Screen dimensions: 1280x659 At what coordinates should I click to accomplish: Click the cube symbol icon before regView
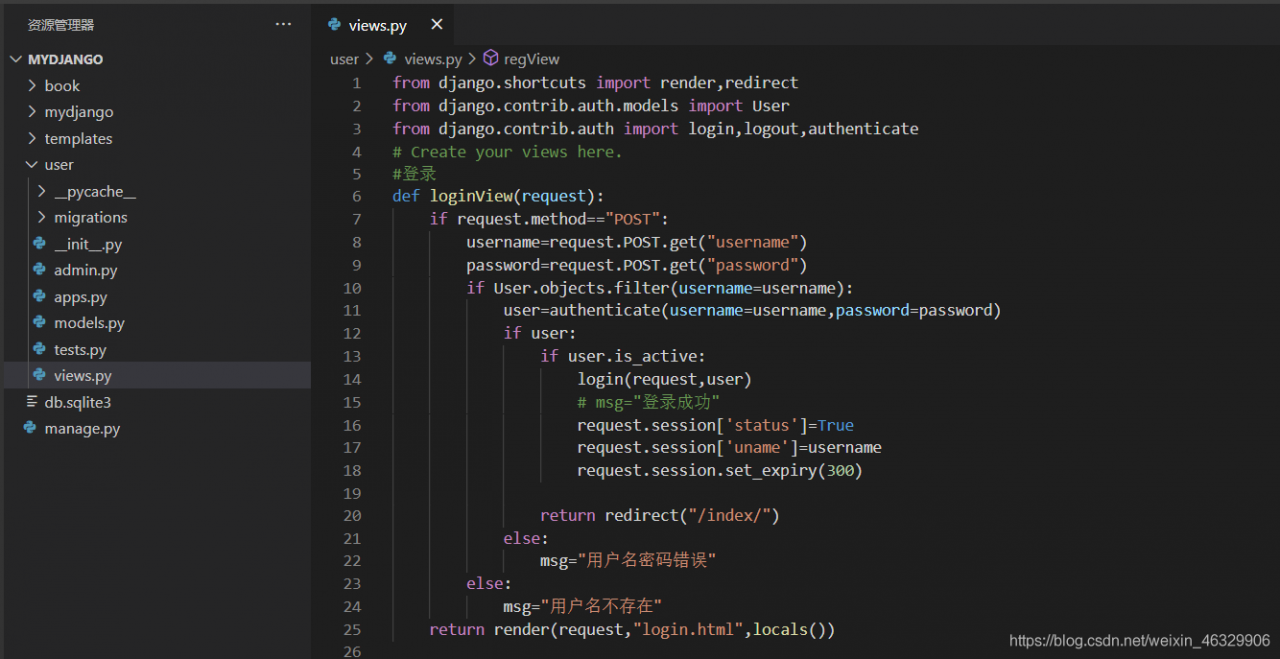point(491,59)
